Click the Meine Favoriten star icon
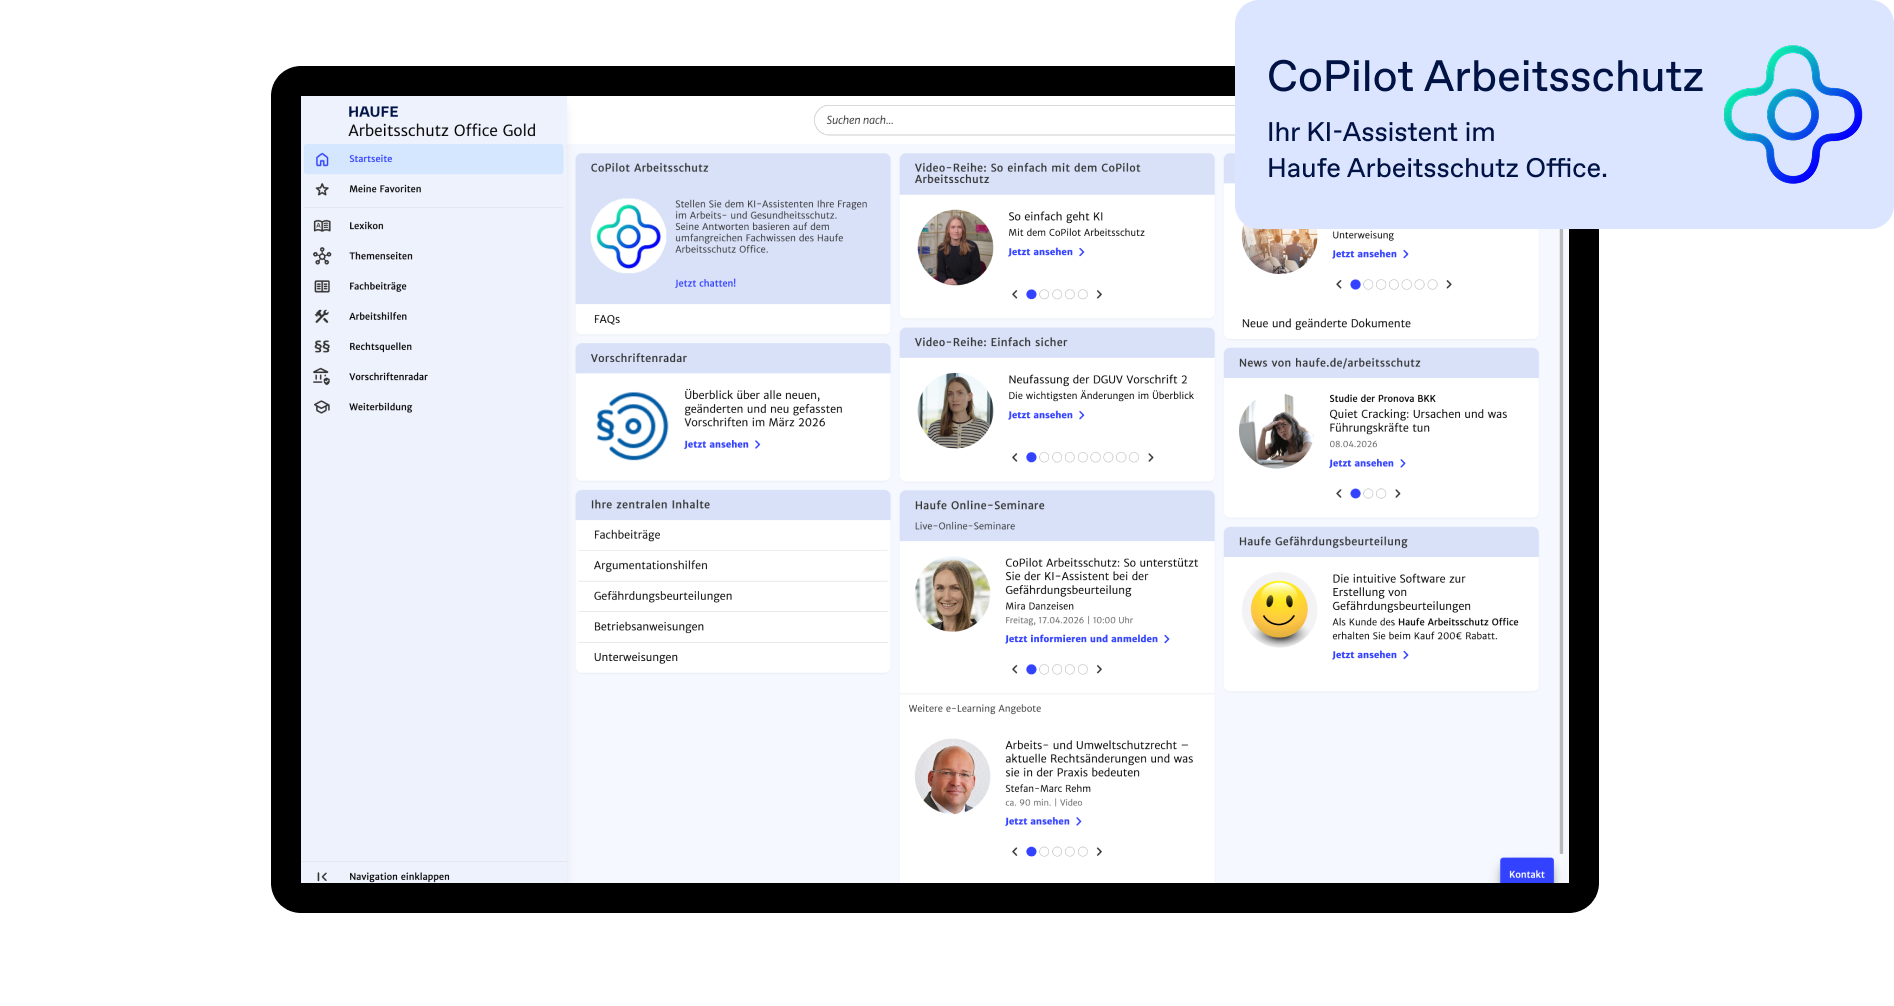The height and width of the screenshot is (1006, 1894). click(322, 189)
